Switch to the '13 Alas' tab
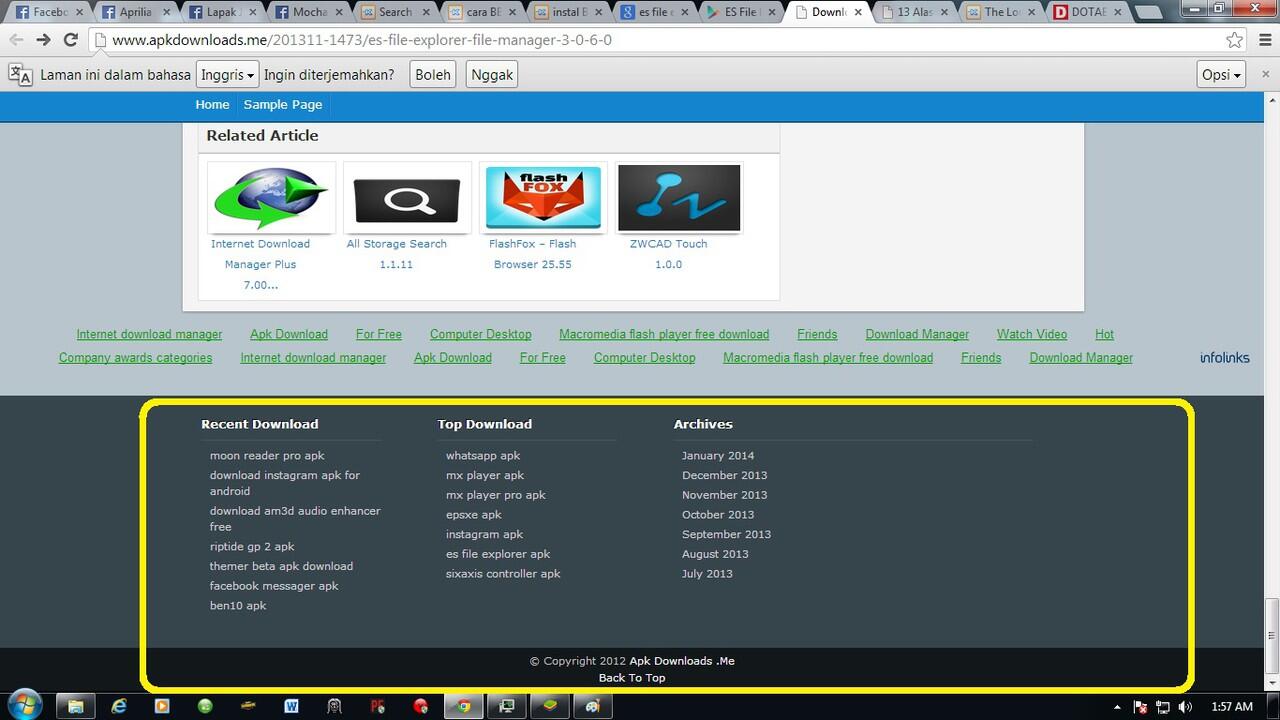This screenshot has width=1280, height=720. pos(916,12)
